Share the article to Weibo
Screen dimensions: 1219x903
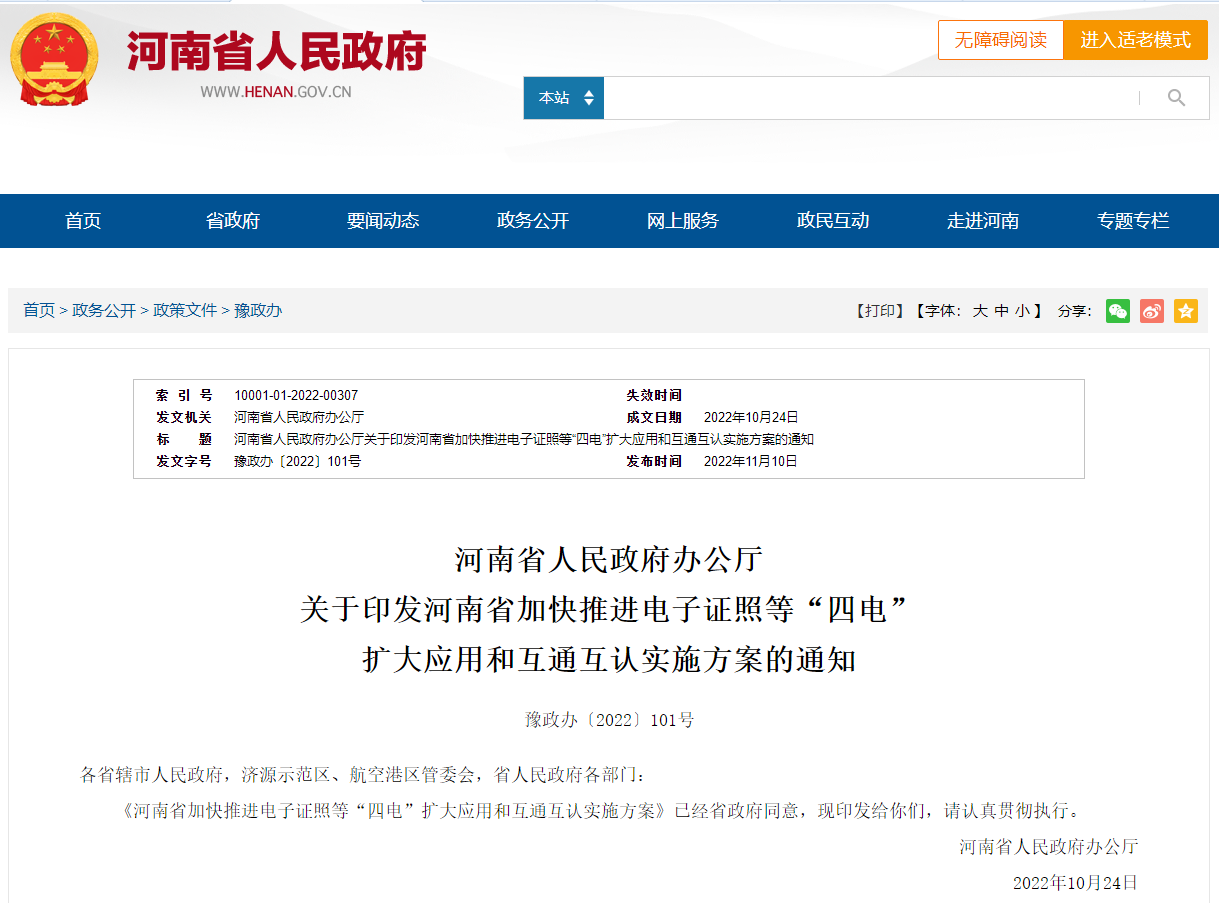click(x=1151, y=311)
